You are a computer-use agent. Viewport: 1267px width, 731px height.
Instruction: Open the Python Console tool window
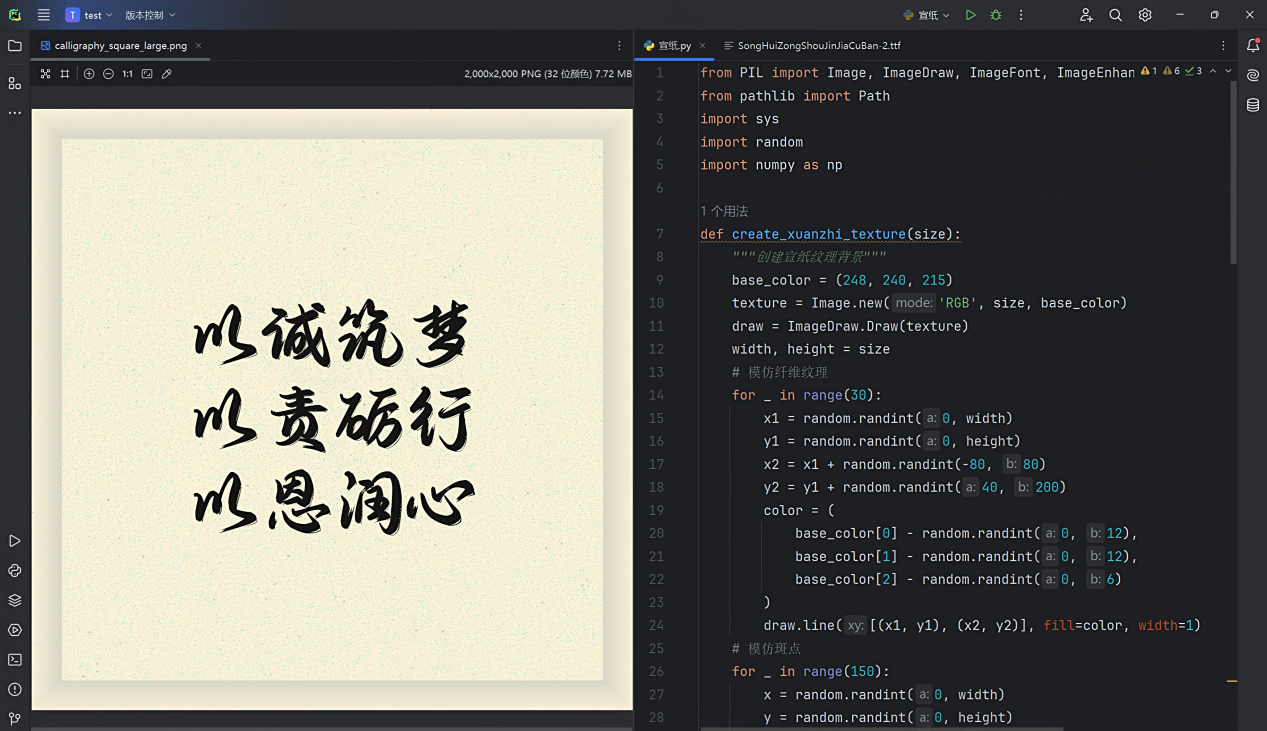pos(15,571)
